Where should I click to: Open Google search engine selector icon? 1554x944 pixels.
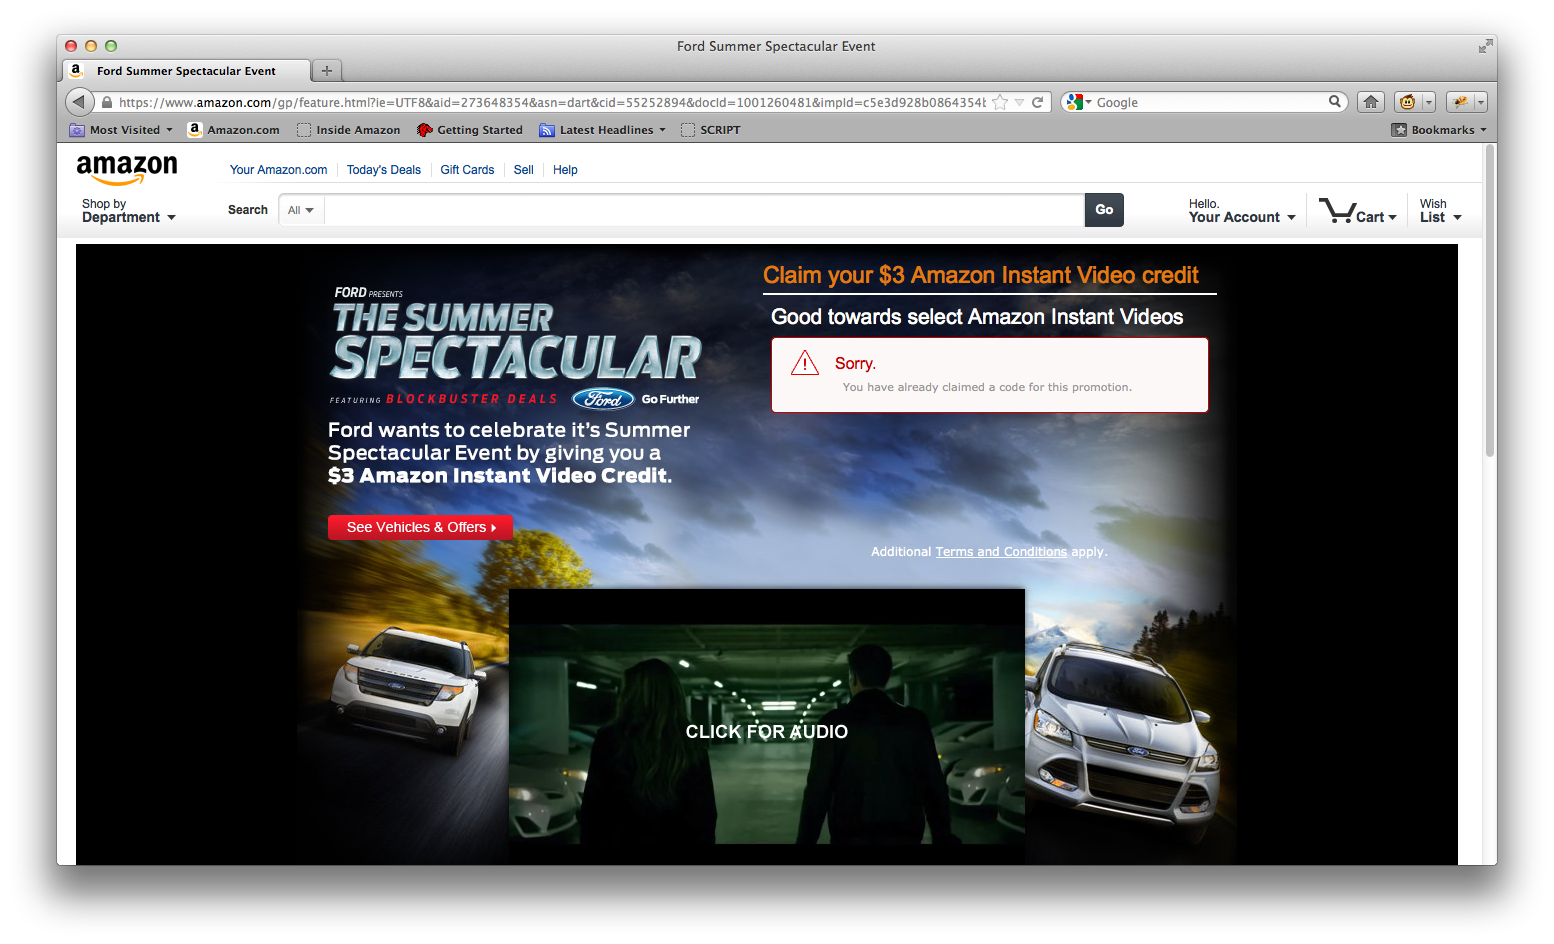pyautogui.click(x=1077, y=102)
